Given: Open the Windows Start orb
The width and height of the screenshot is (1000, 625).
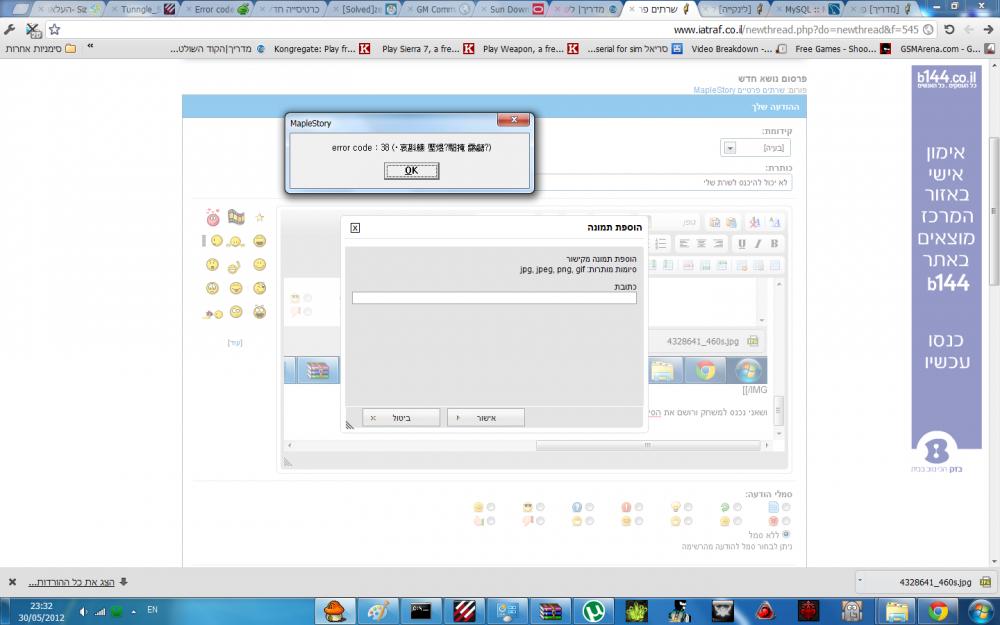Looking at the screenshot, I should point(980,611).
